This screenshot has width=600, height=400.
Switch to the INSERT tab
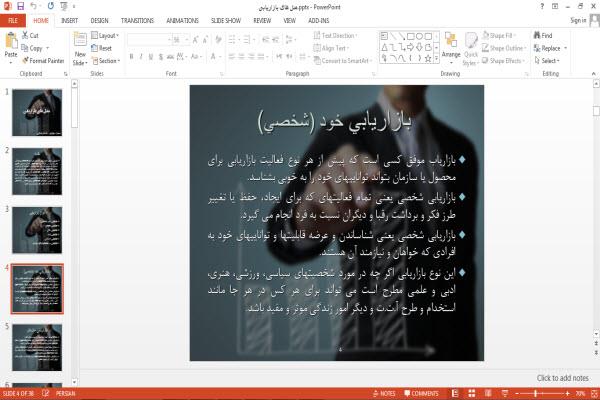point(69,21)
